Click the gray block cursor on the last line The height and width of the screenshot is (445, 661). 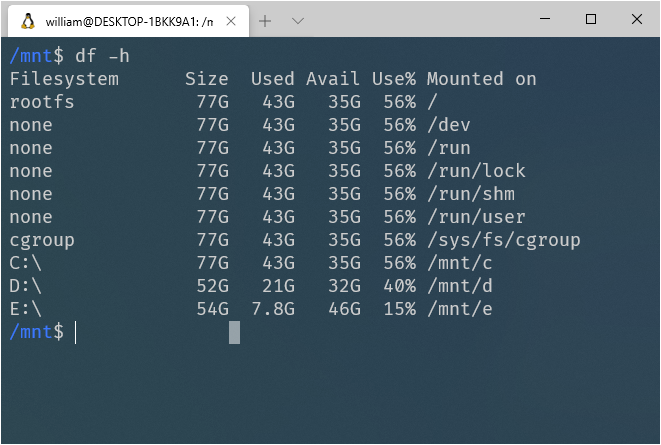coord(234,332)
